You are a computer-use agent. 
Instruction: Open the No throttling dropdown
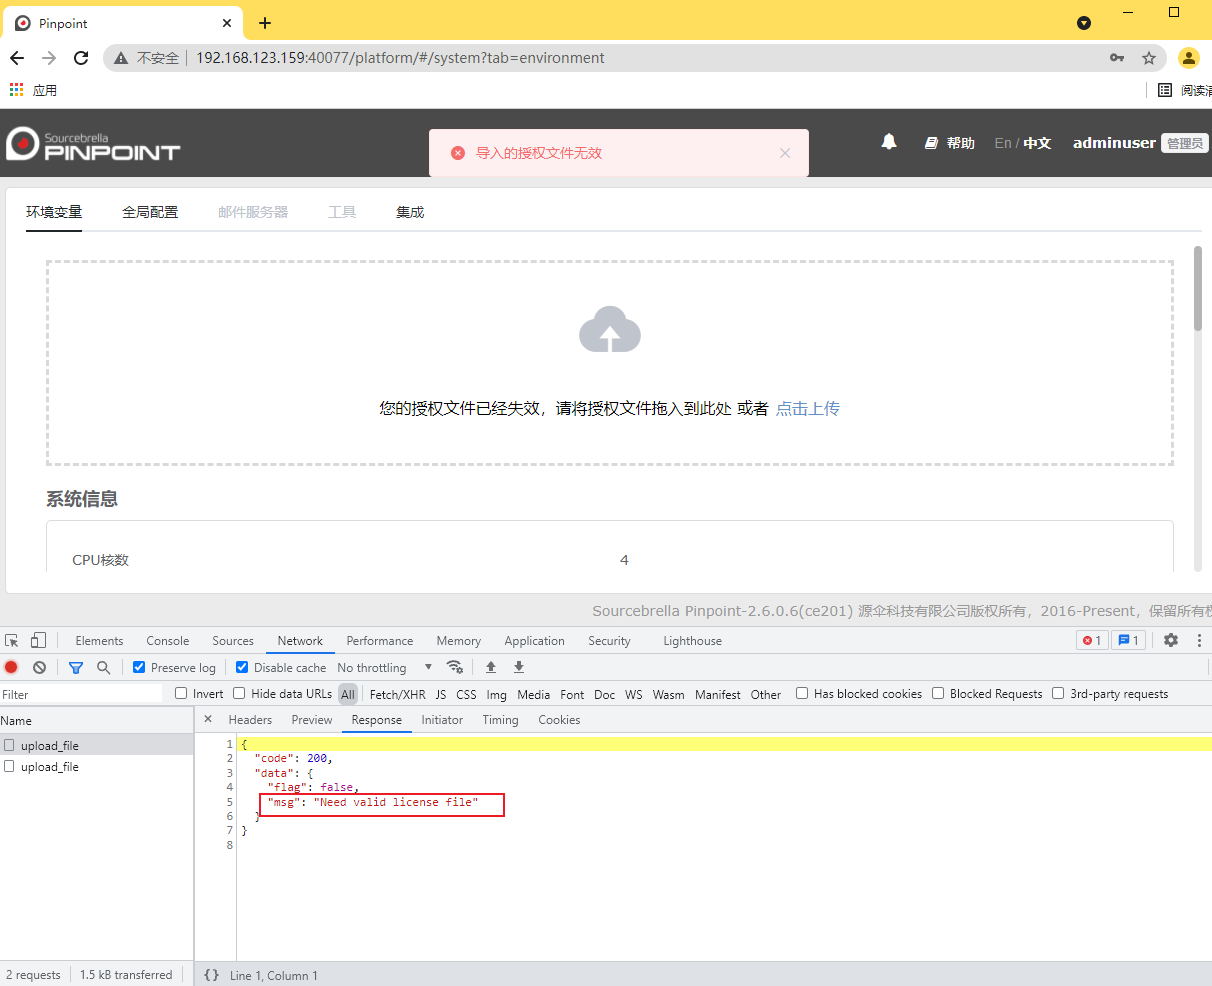click(384, 667)
